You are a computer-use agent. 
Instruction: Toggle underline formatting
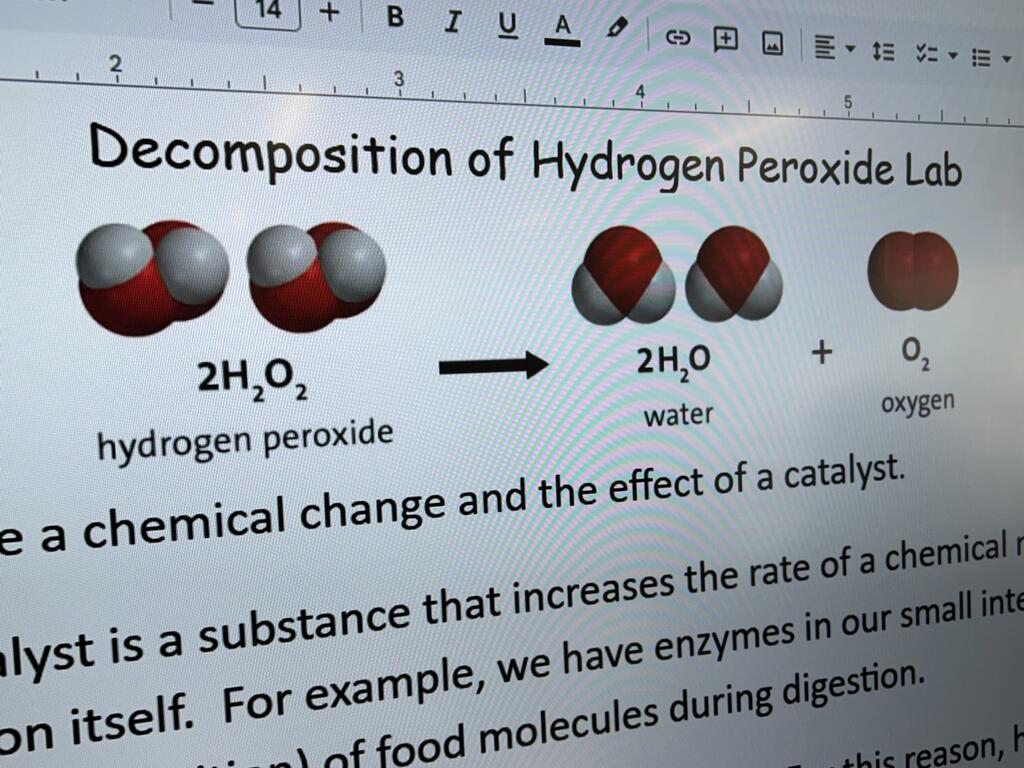click(x=508, y=25)
